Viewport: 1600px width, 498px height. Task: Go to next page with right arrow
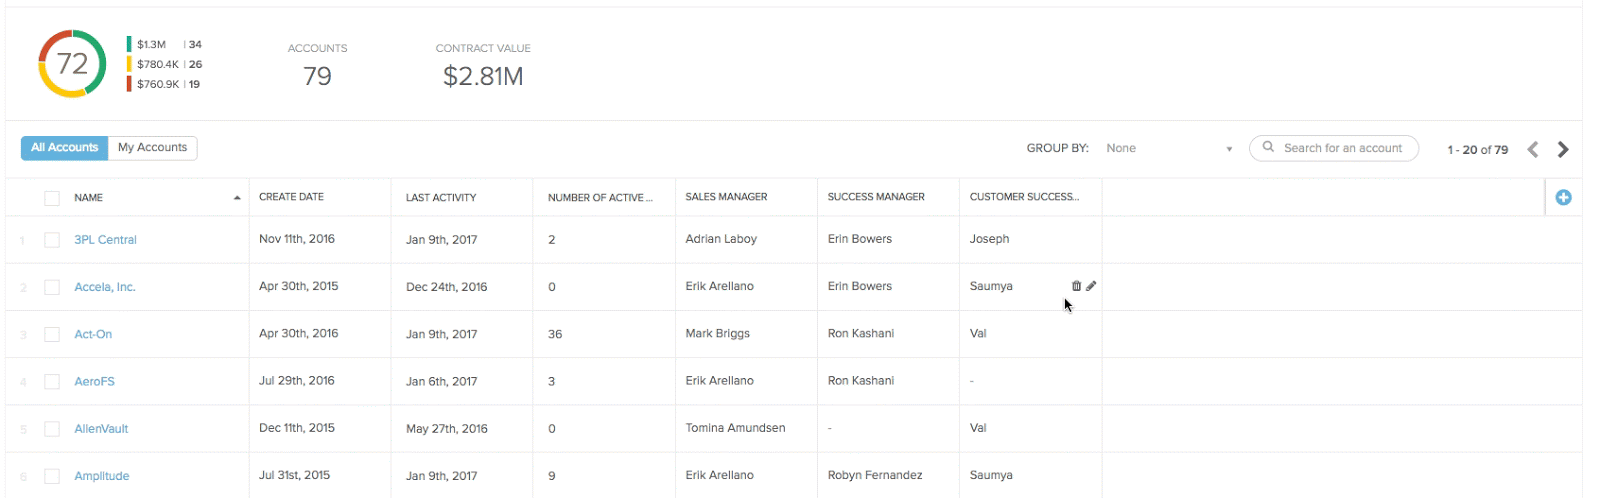pyautogui.click(x=1563, y=149)
